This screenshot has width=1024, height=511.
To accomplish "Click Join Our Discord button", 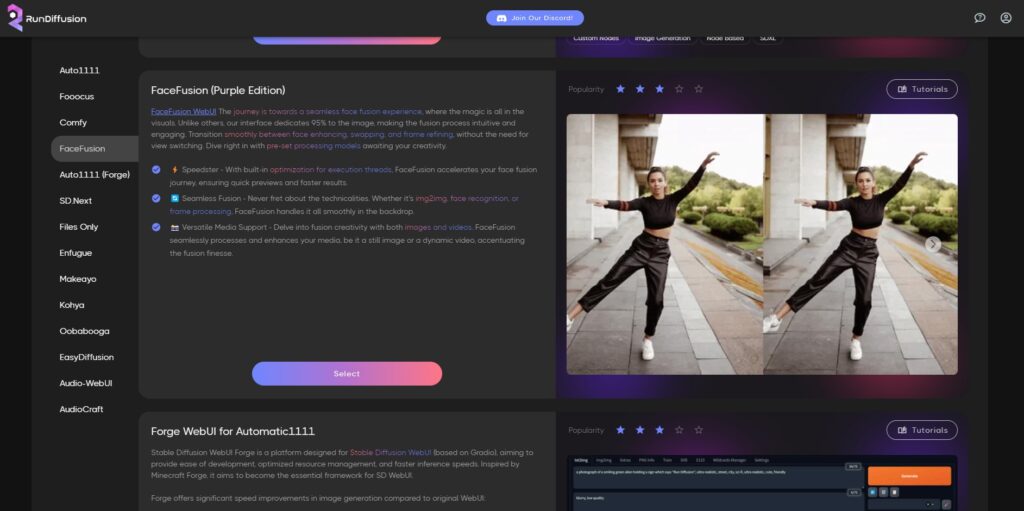I will (535, 18).
